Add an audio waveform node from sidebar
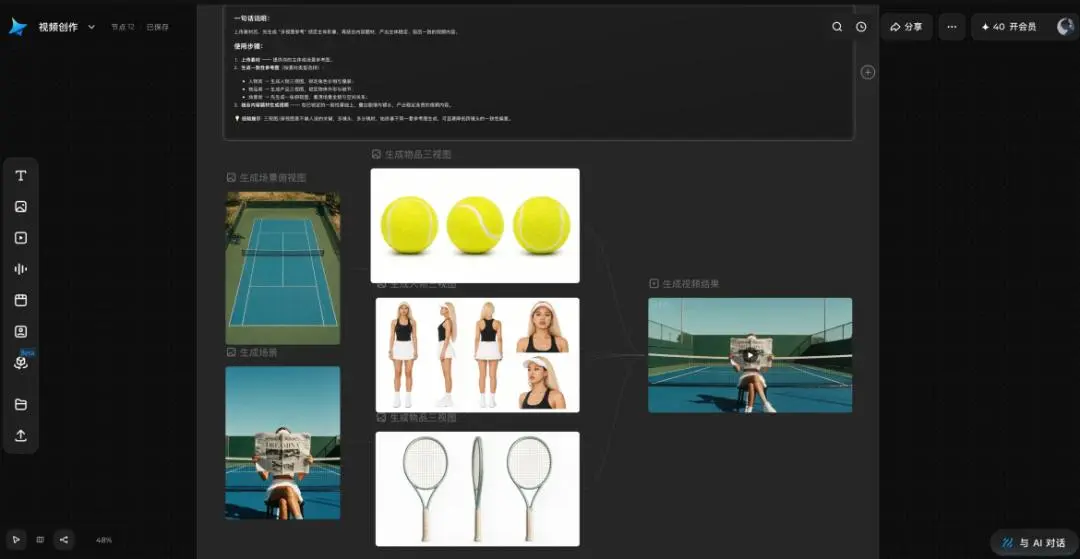This screenshot has height=559, width=1080. coord(21,269)
